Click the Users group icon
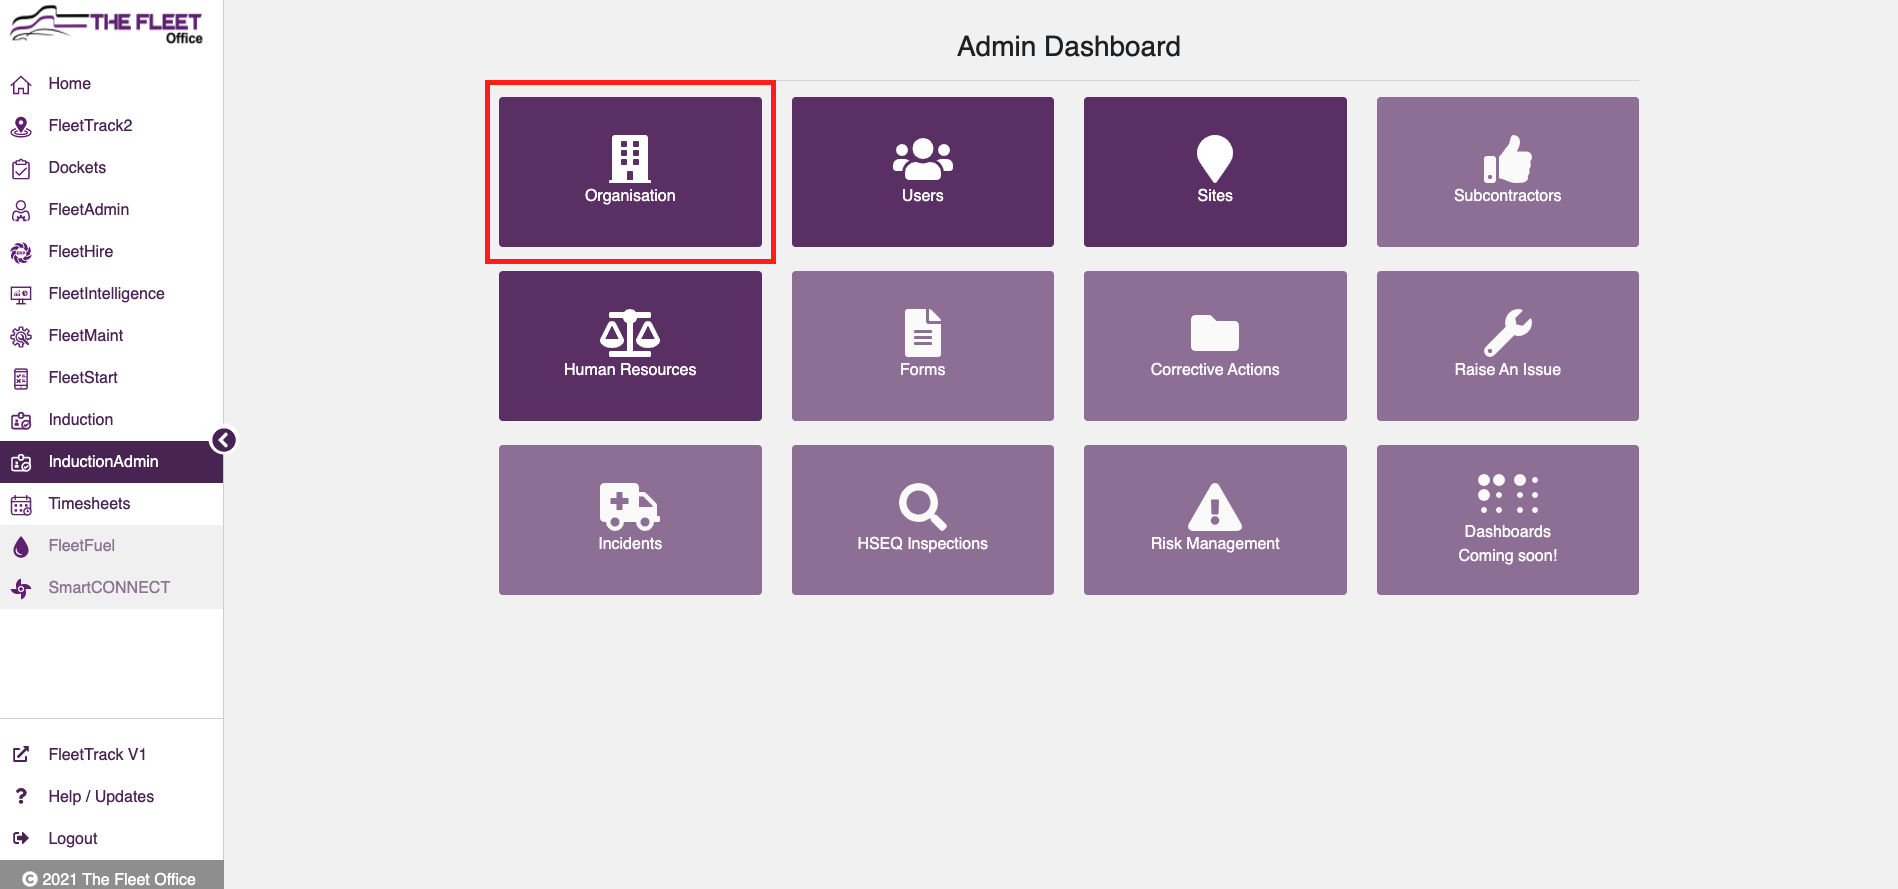Image resolution: width=1898 pixels, height=889 pixels. tap(922, 158)
